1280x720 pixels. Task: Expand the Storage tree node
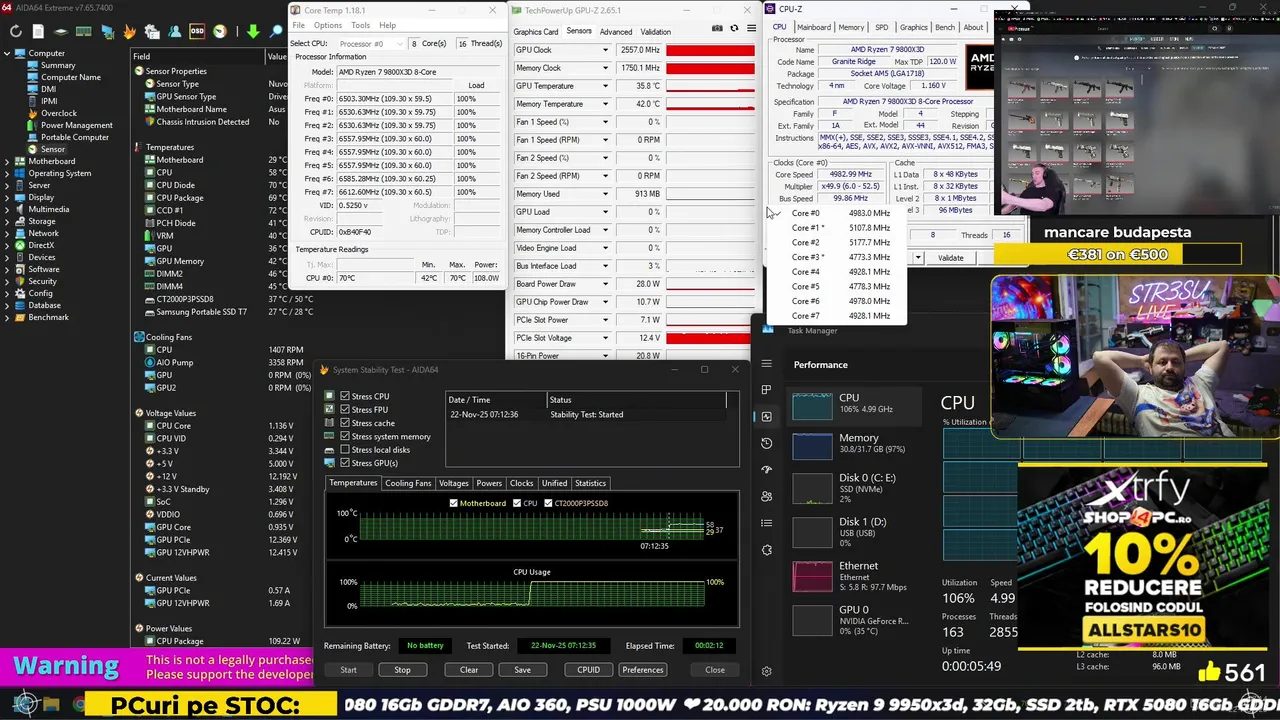6,221
